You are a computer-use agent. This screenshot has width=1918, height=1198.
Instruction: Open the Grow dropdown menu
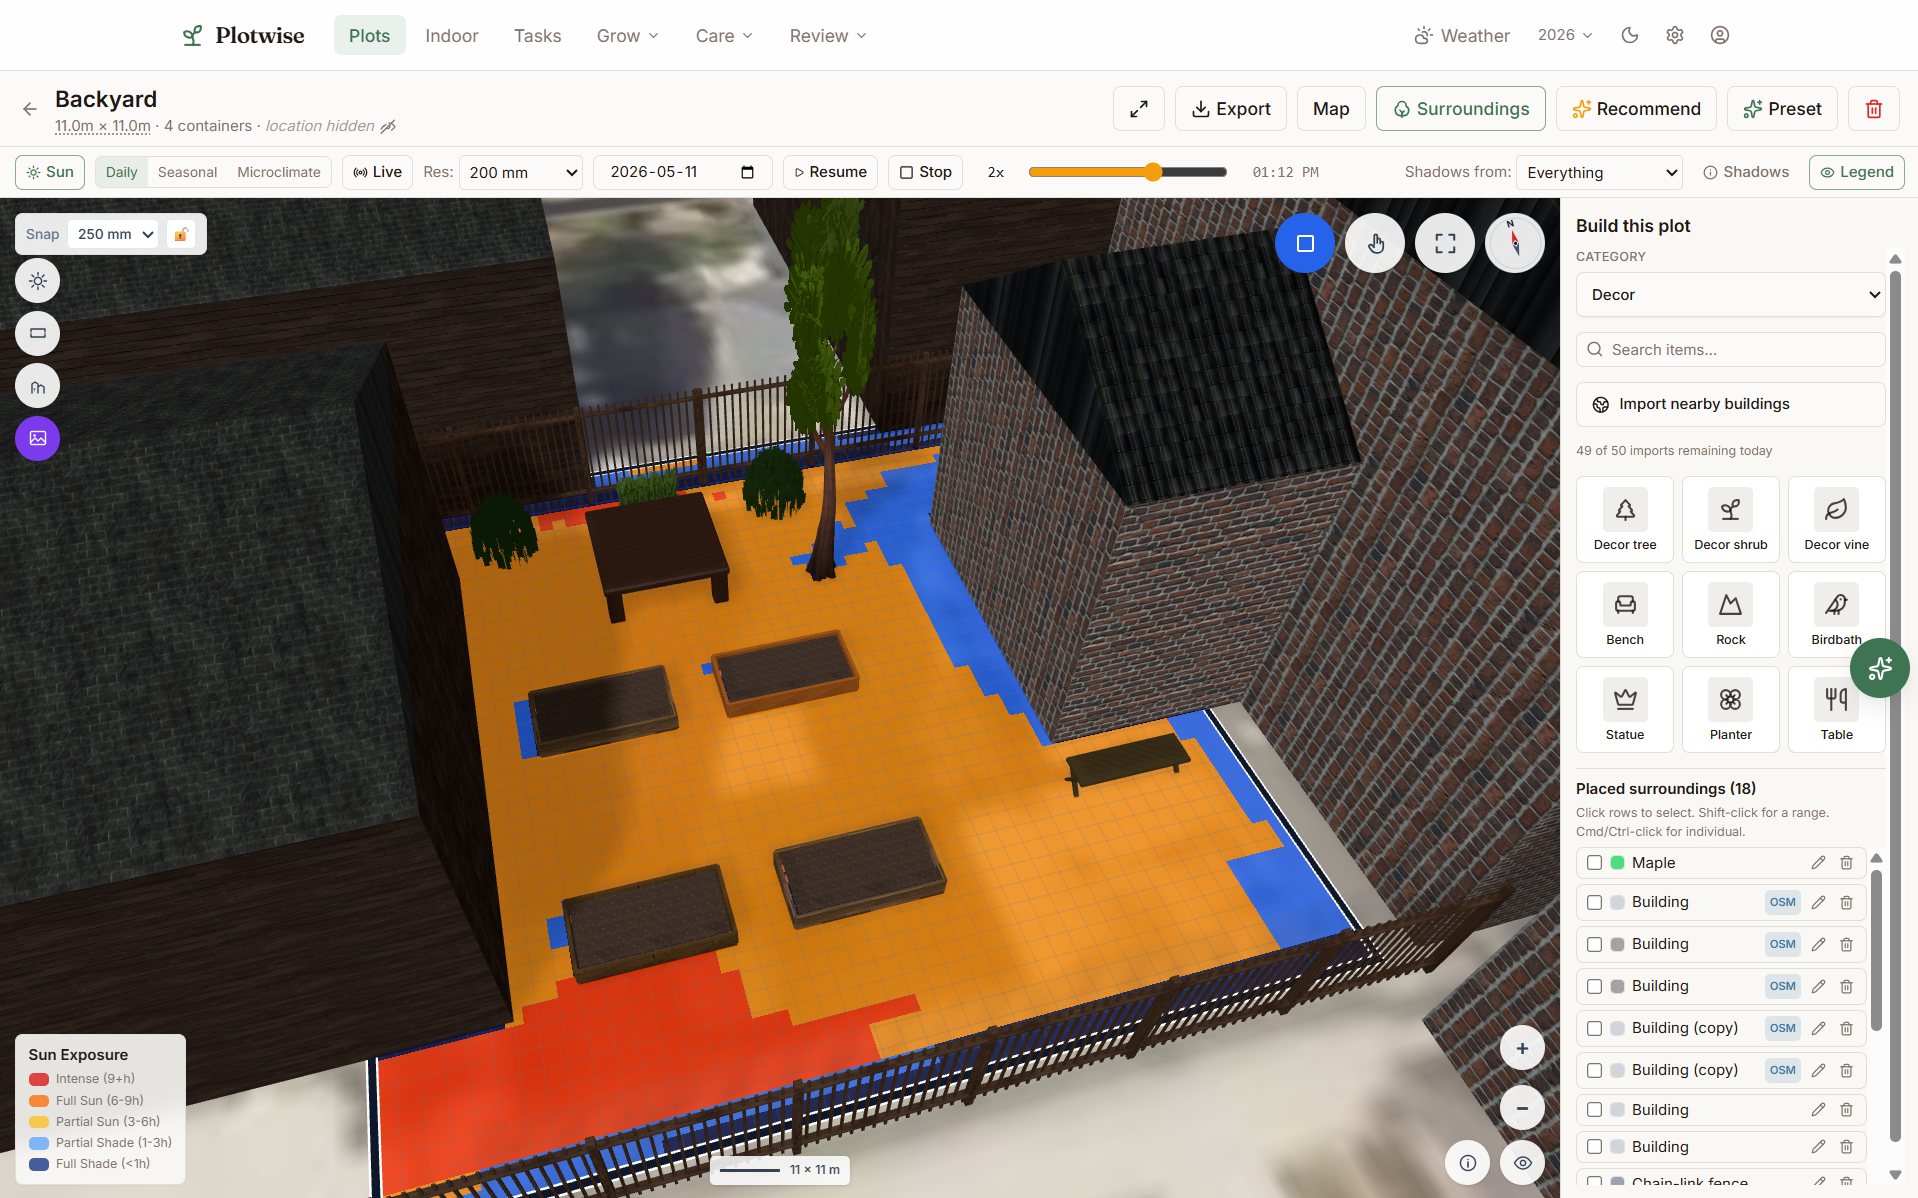628,36
